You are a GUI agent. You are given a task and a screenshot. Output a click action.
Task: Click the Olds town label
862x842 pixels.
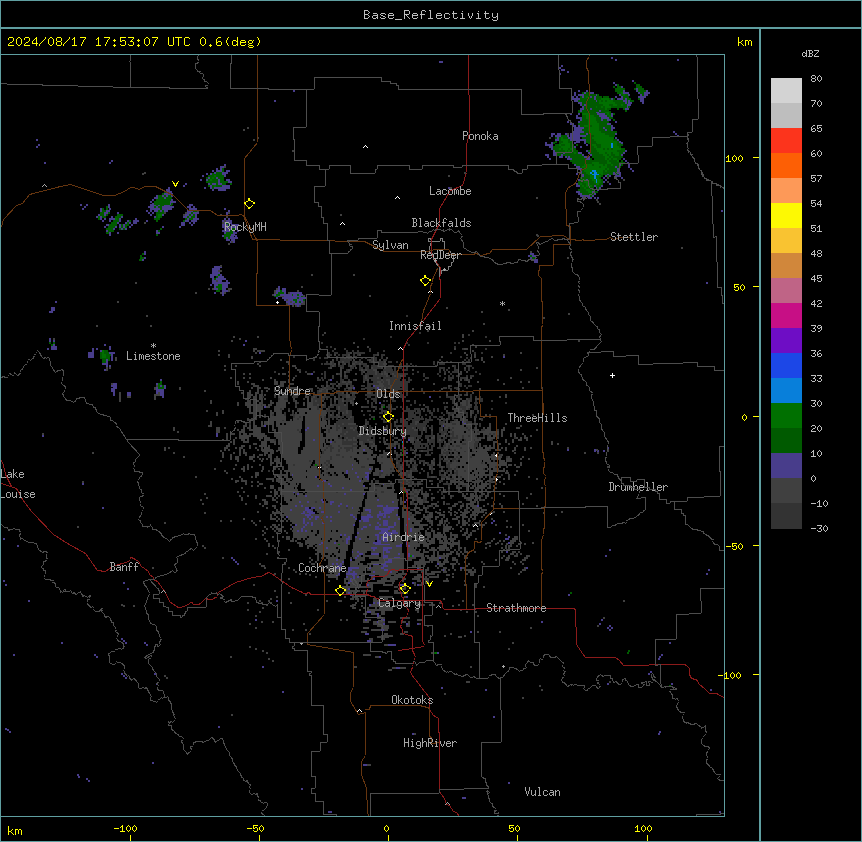(x=388, y=394)
